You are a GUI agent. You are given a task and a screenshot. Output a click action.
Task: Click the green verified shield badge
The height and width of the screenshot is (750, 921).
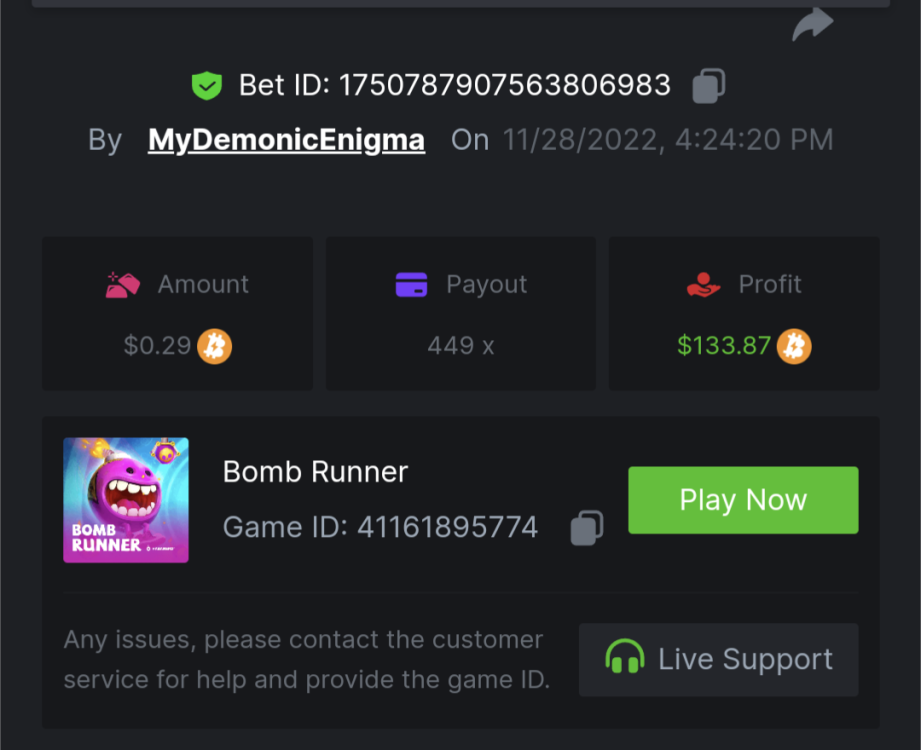point(207,85)
